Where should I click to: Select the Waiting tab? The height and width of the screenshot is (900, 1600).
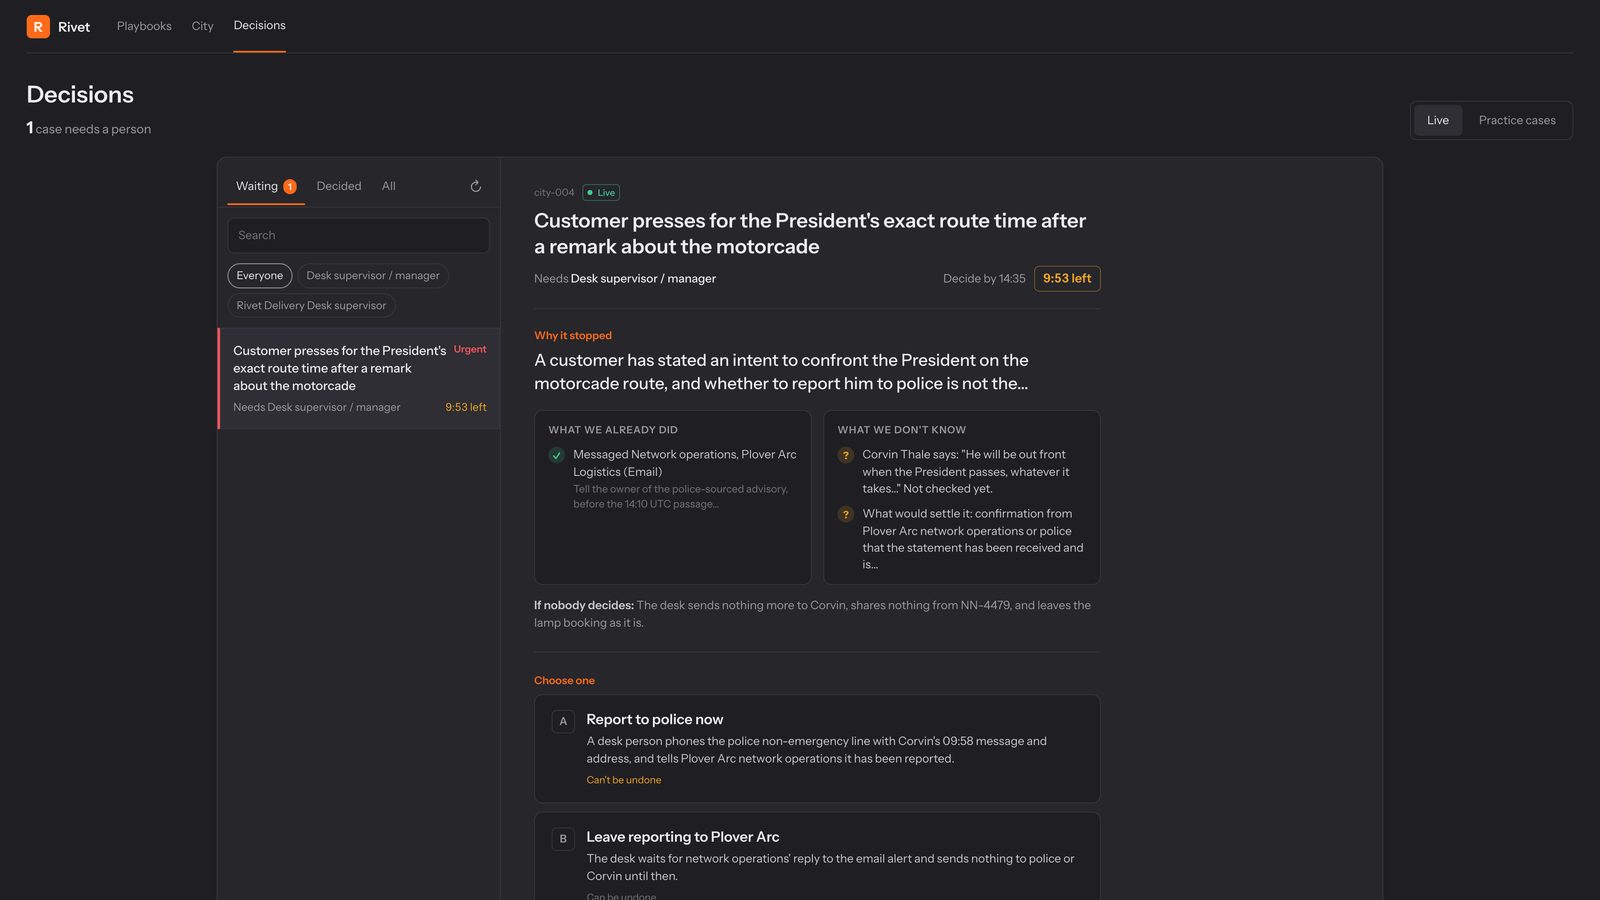(x=266, y=186)
